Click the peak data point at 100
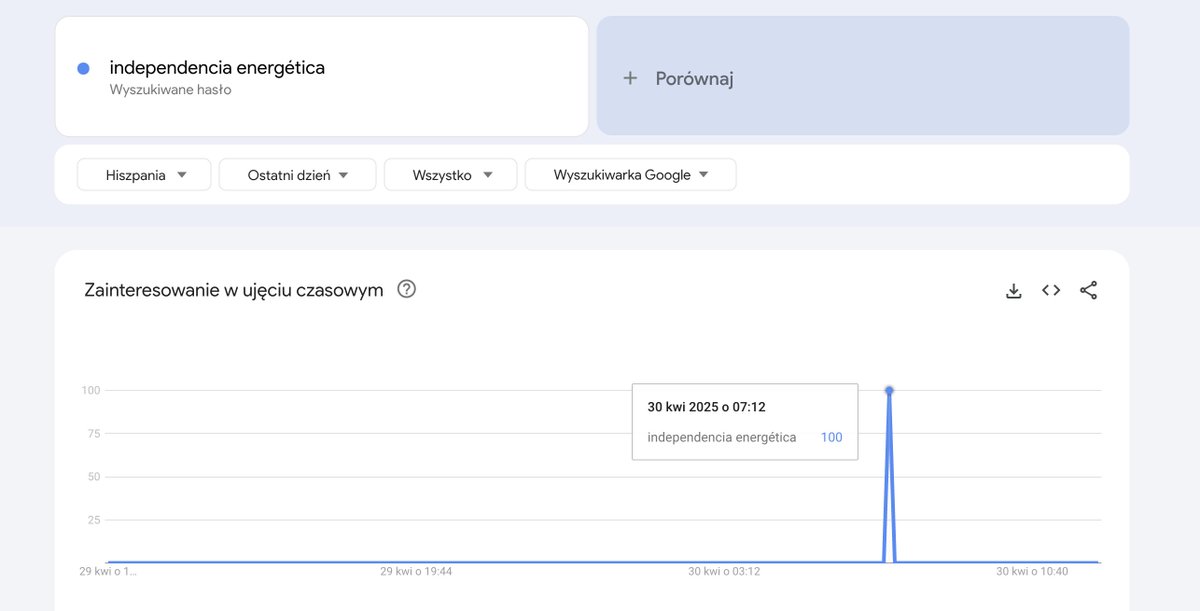 click(x=889, y=390)
